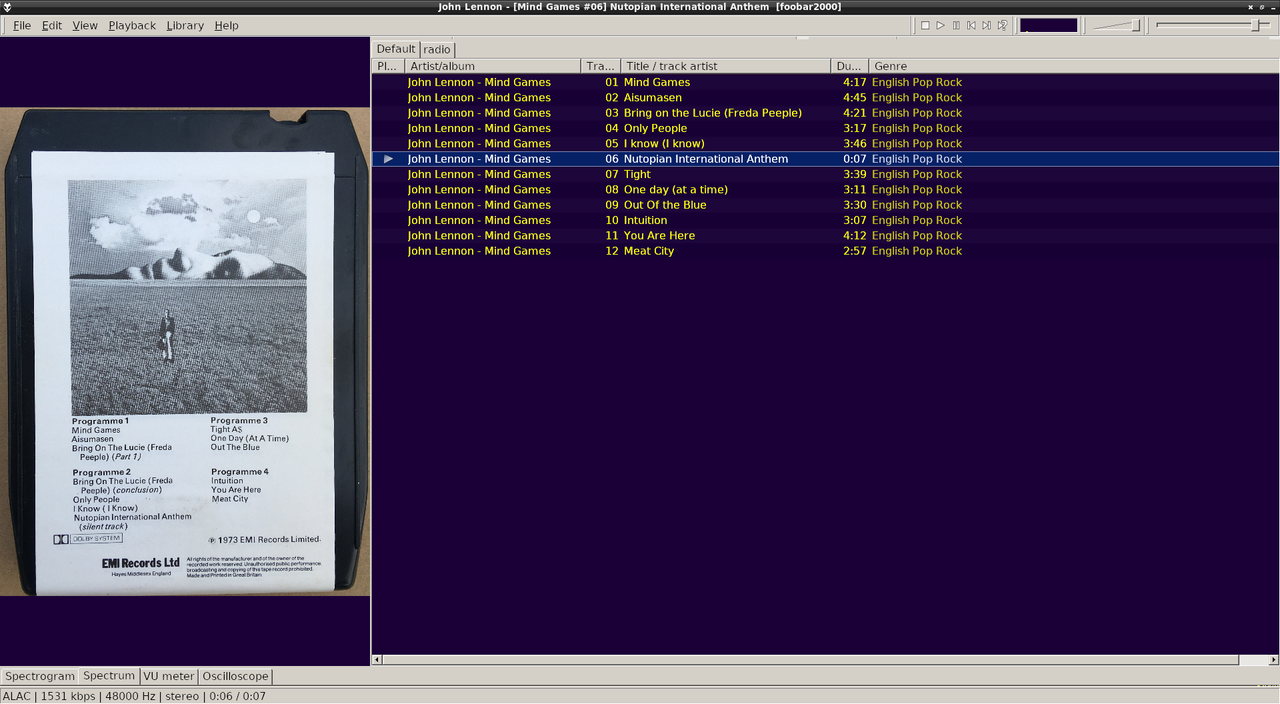Switch to the radio playlist tab
The height and width of the screenshot is (704, 1280).
pos(437,49)
